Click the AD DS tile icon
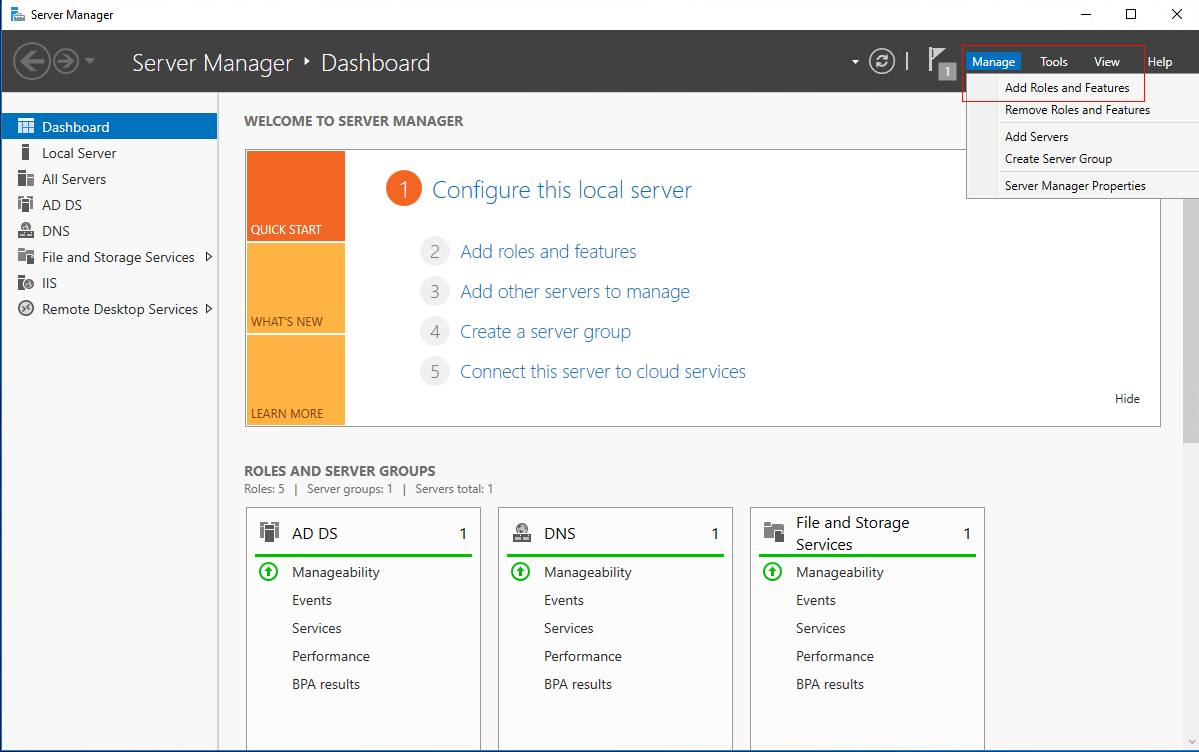The width and height of the screenshot is (1199, 752). pos(269,532)
